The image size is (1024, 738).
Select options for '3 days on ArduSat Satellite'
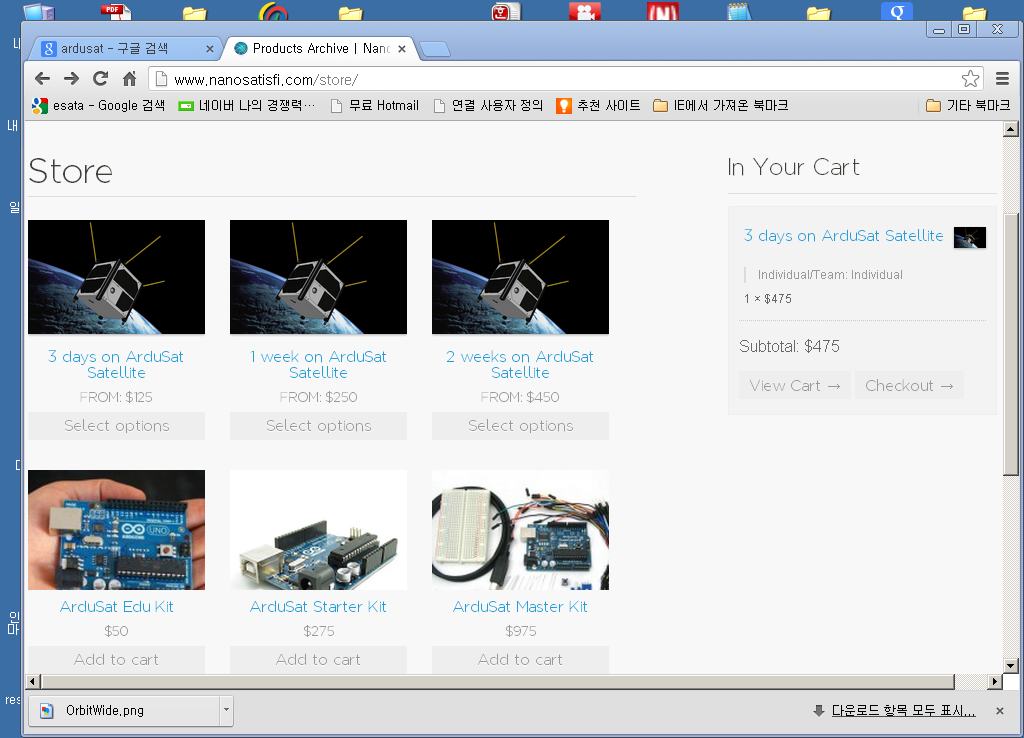point(116,426)
